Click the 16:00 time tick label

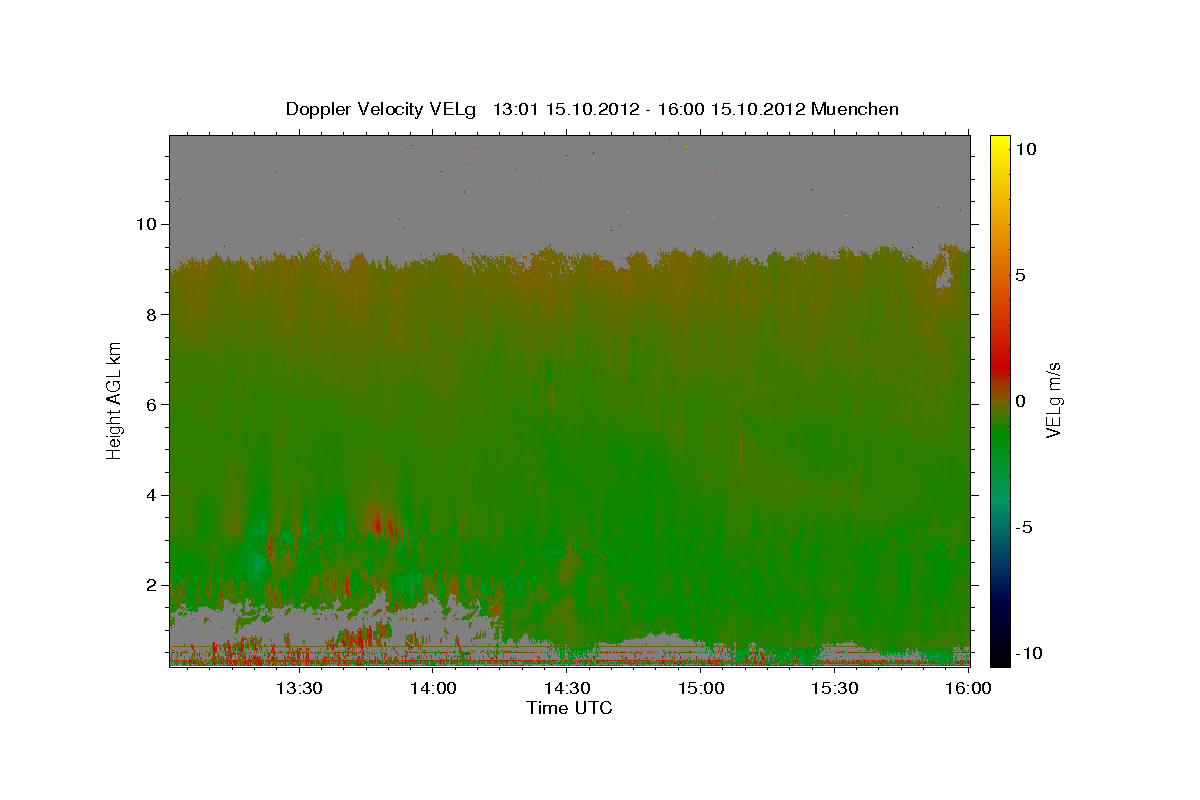[967, 688]
